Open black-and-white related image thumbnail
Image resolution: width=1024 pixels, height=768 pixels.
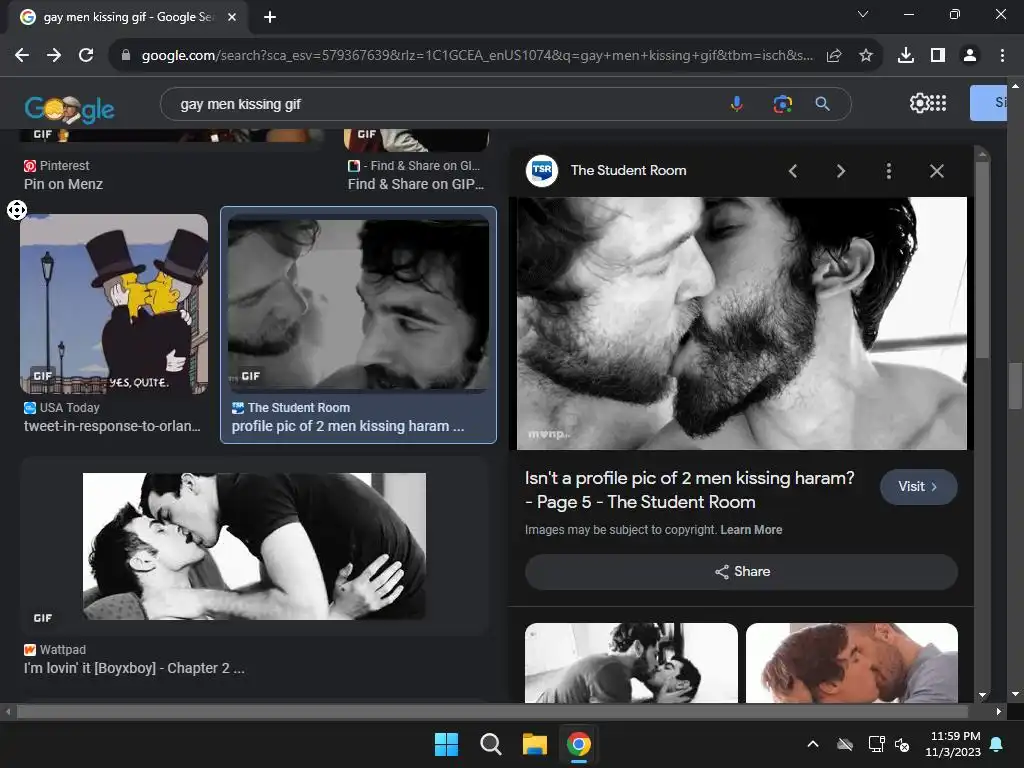[631, 662]
